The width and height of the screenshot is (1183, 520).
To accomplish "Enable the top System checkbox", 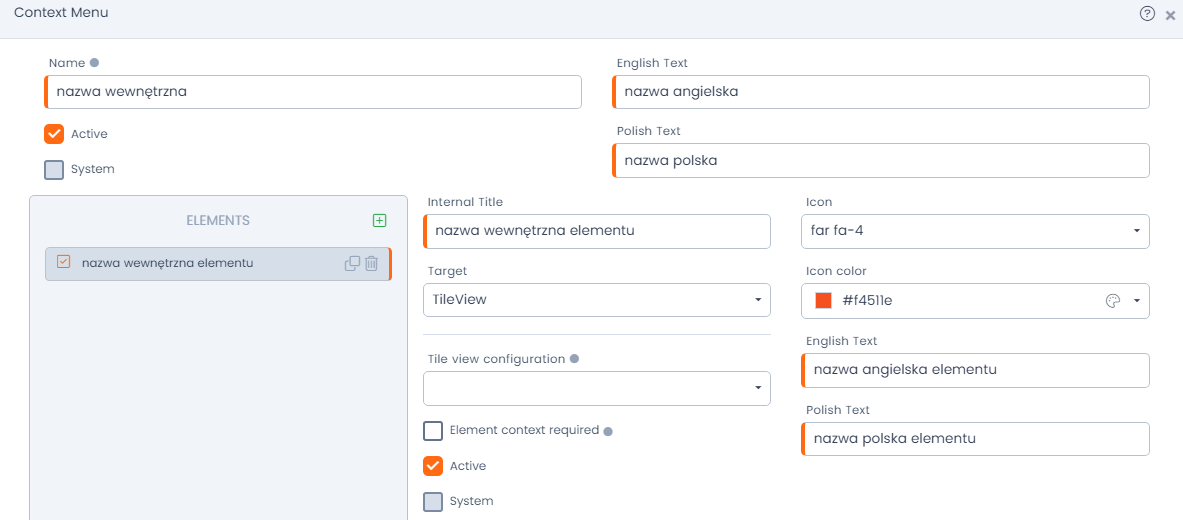I will point(54,169).
